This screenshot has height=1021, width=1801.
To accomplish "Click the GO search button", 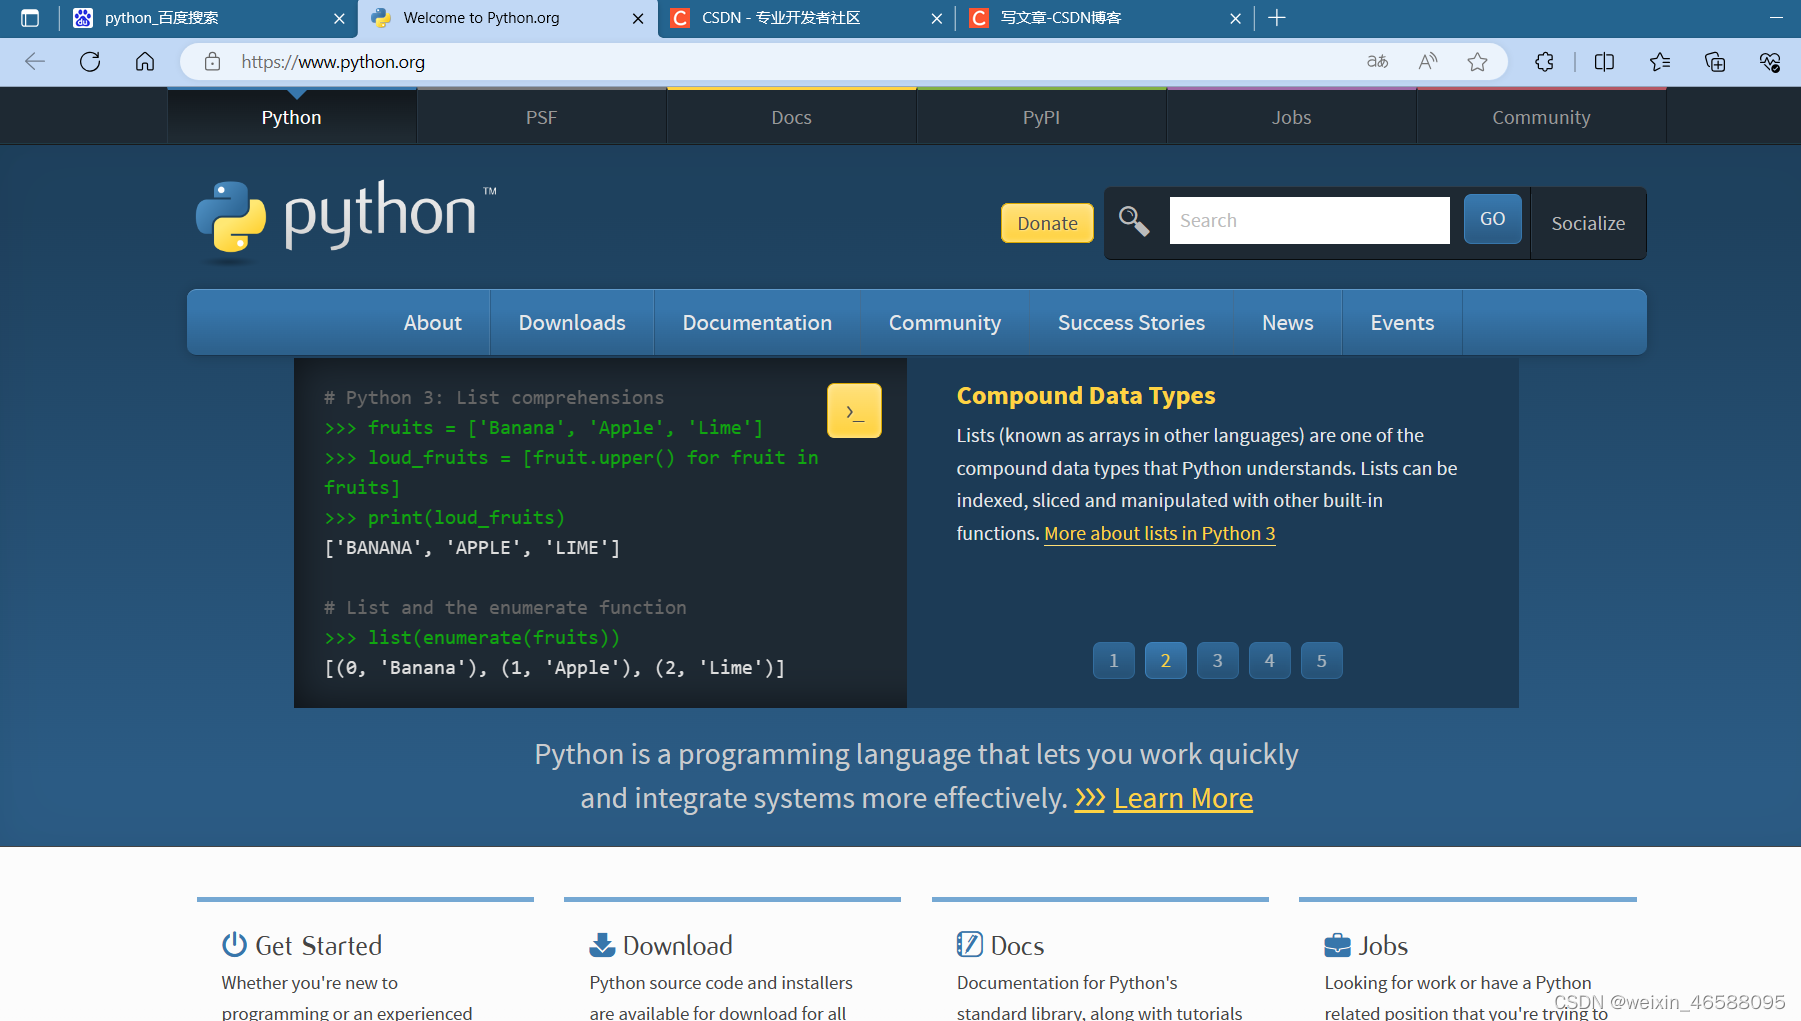I will [1492, 219].
